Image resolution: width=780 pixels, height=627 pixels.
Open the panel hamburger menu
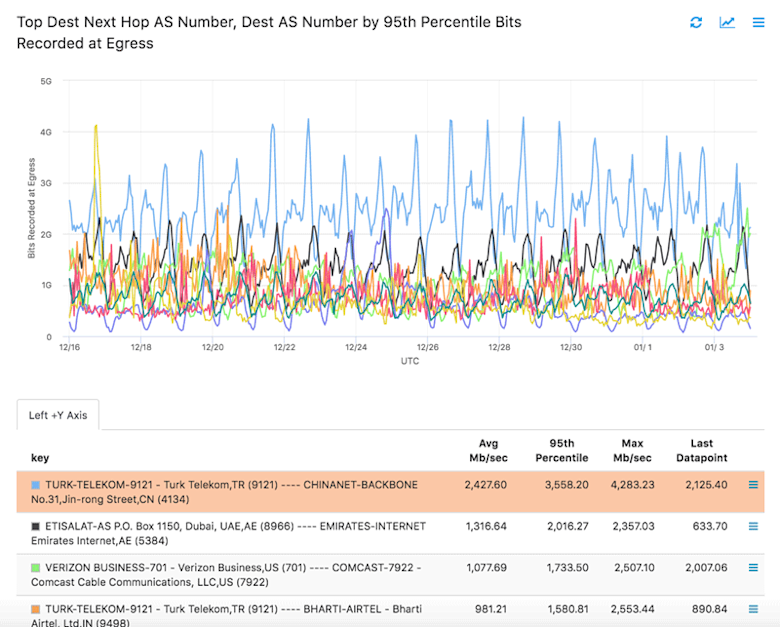point(758,22)
